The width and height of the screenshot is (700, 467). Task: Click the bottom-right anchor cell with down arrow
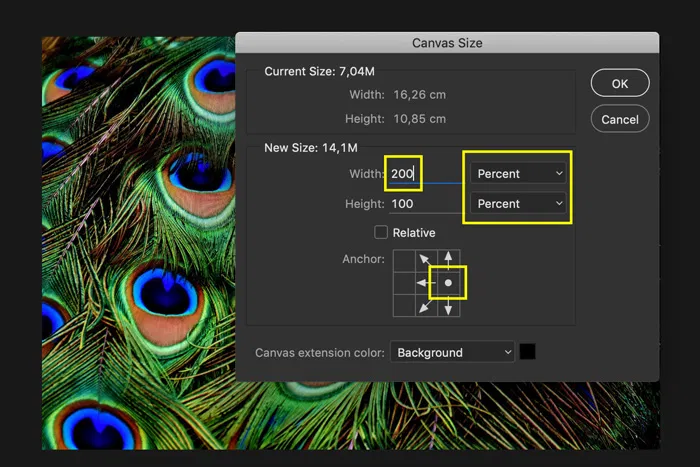(x=449, y=307)
